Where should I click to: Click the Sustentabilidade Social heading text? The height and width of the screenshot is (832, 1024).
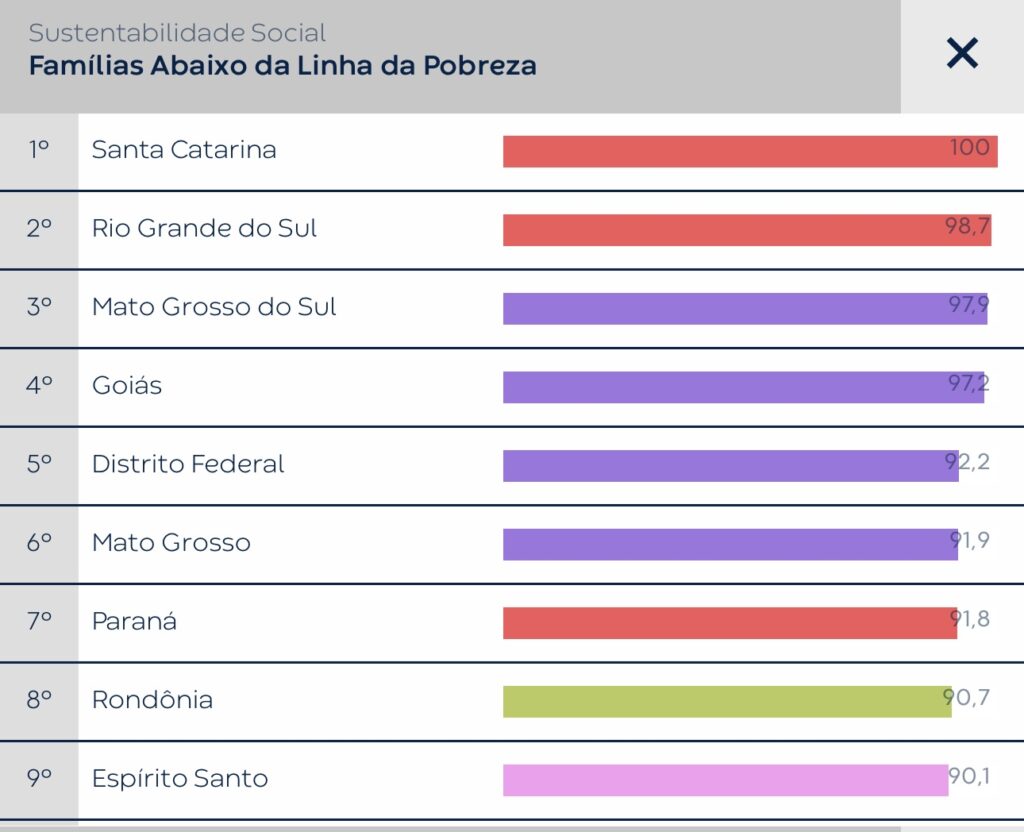tap(178, 34)
